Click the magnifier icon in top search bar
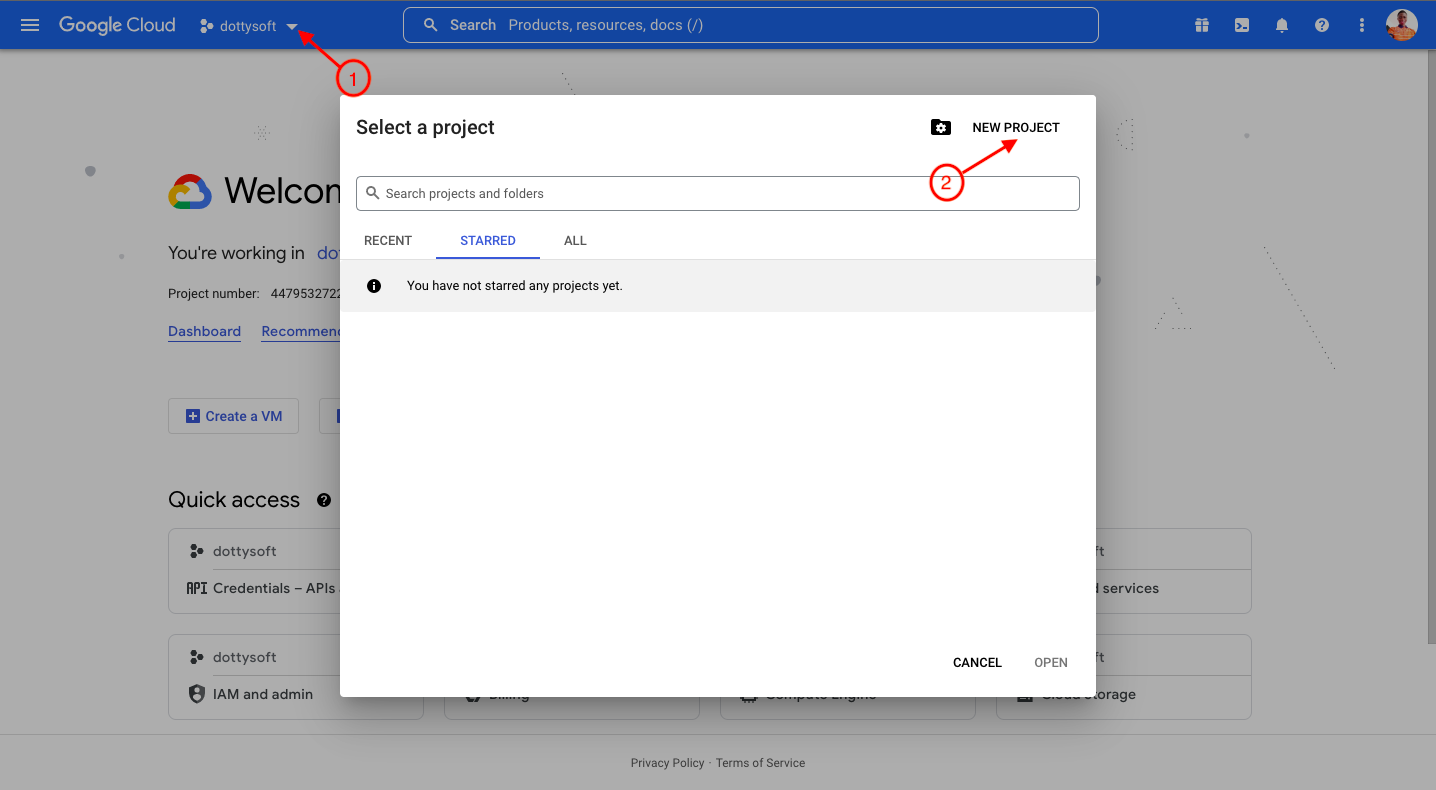Viewport: 1436px width, 790px height. 431,25
